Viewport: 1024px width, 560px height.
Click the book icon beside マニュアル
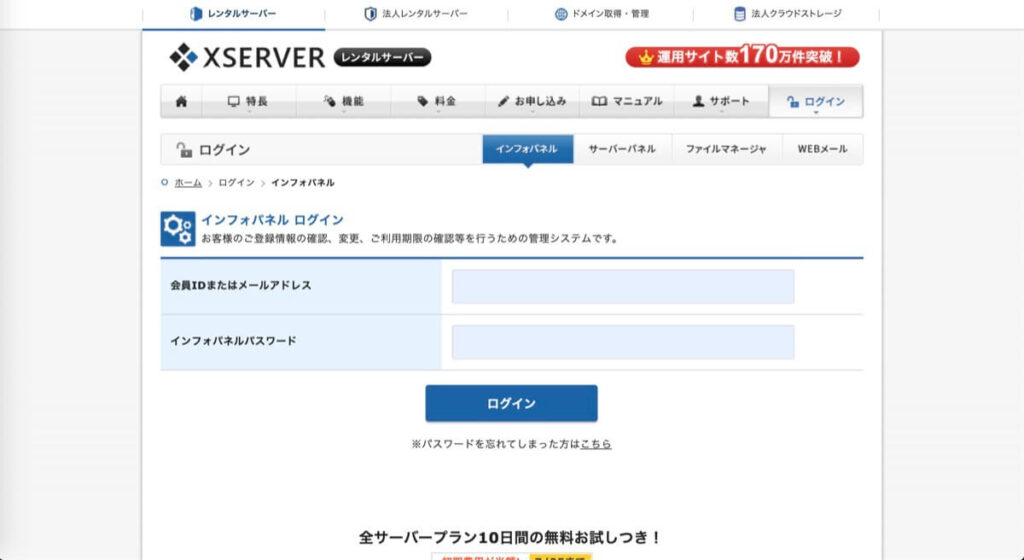[599, 101]
